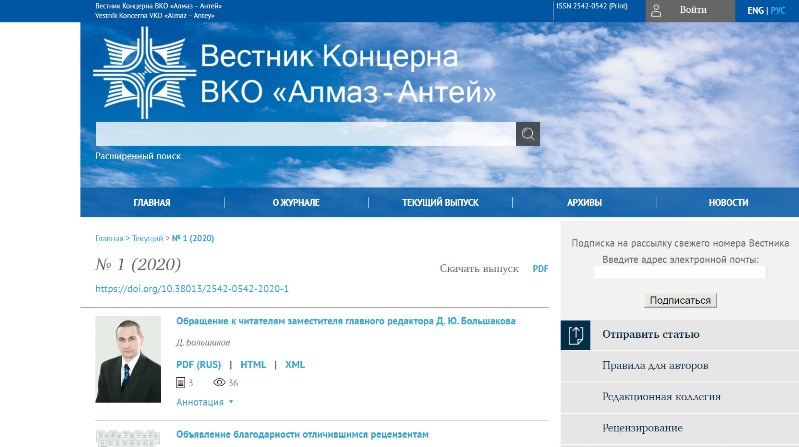Viewport: 799px width, 447px height.
Task: Switch language to РУС
Action: point(780,11)
